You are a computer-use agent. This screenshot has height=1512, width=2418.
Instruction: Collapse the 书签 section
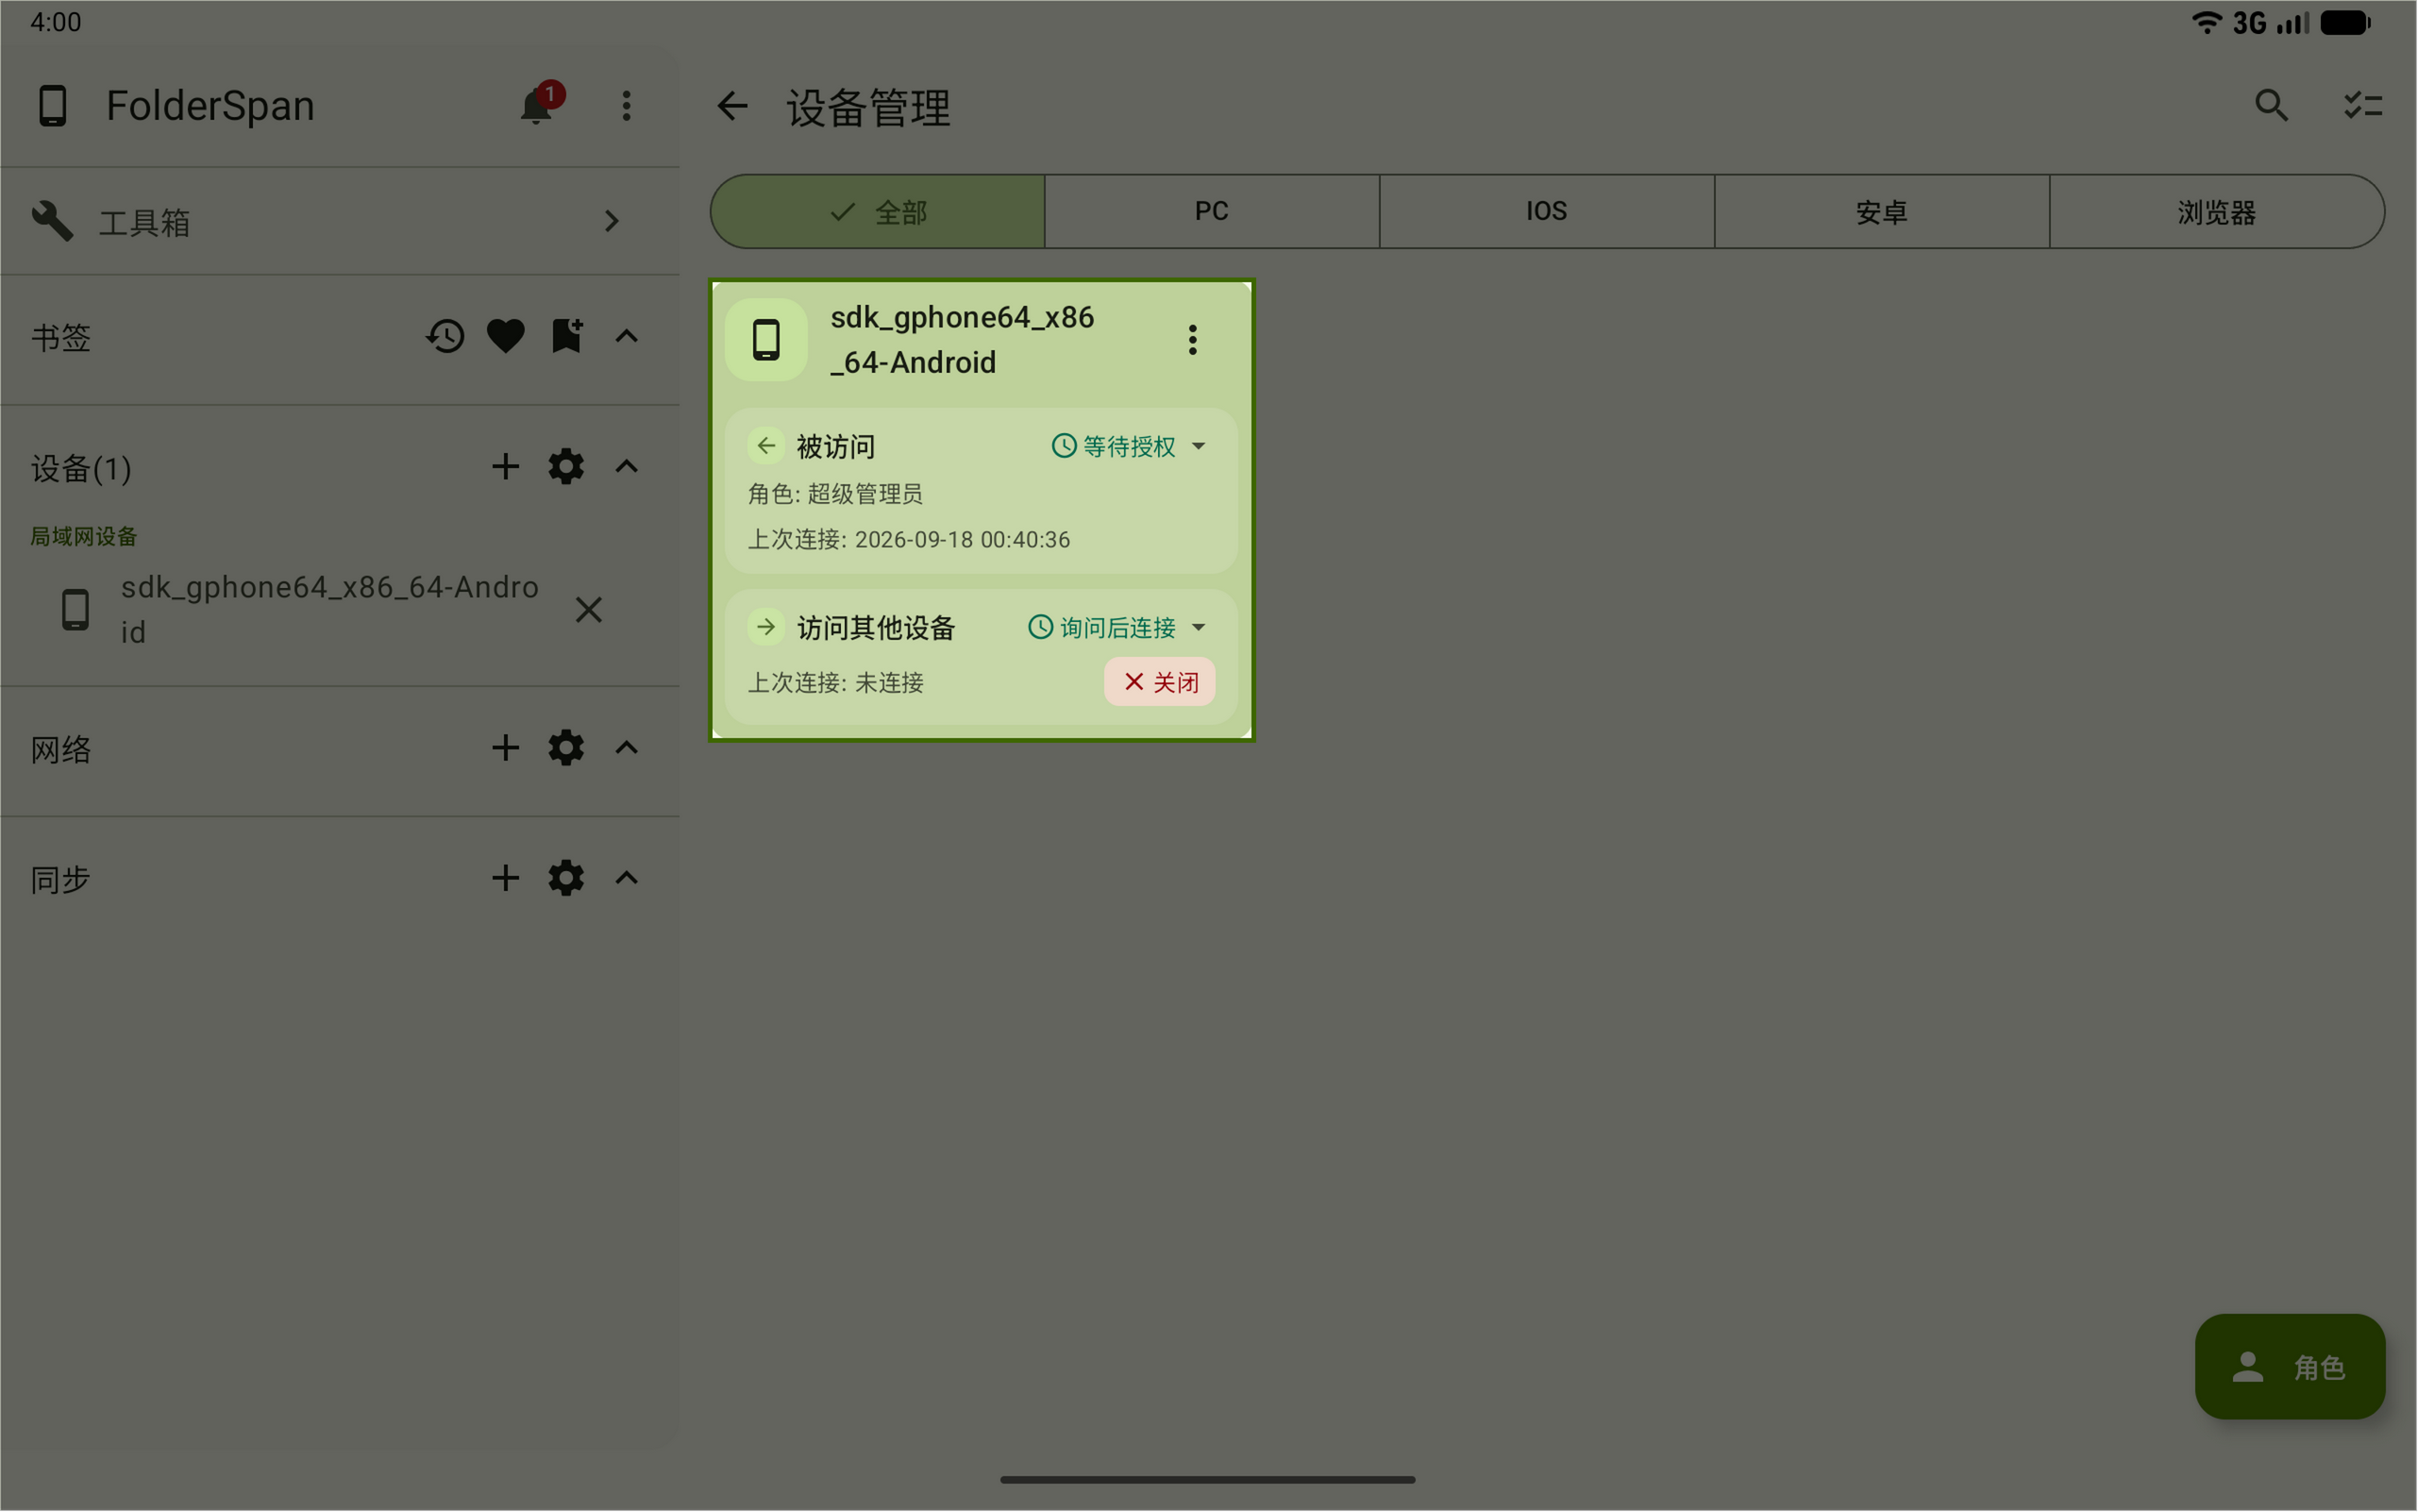[x=627, y=337]
